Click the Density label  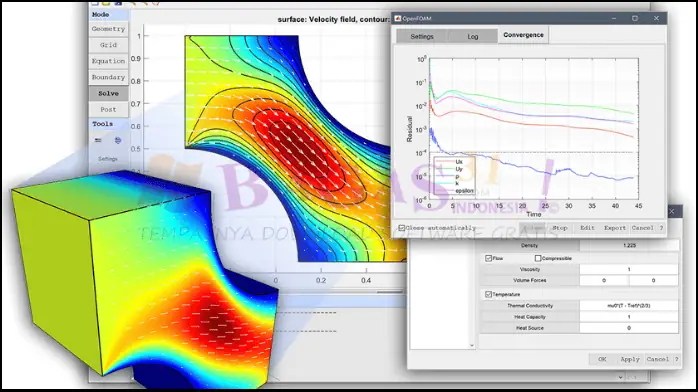coord(529,246)
